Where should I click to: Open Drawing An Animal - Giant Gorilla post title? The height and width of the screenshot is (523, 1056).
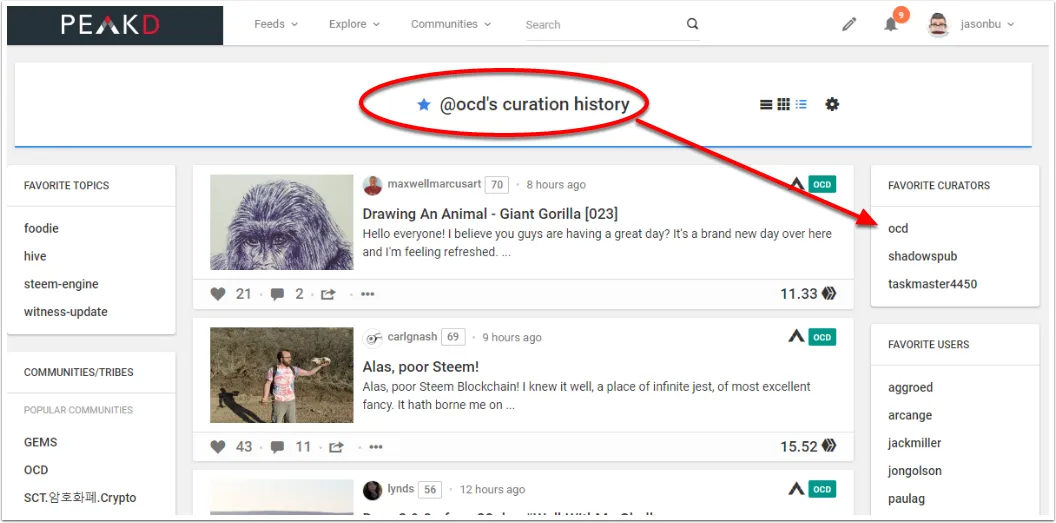[x=490, y=214]
